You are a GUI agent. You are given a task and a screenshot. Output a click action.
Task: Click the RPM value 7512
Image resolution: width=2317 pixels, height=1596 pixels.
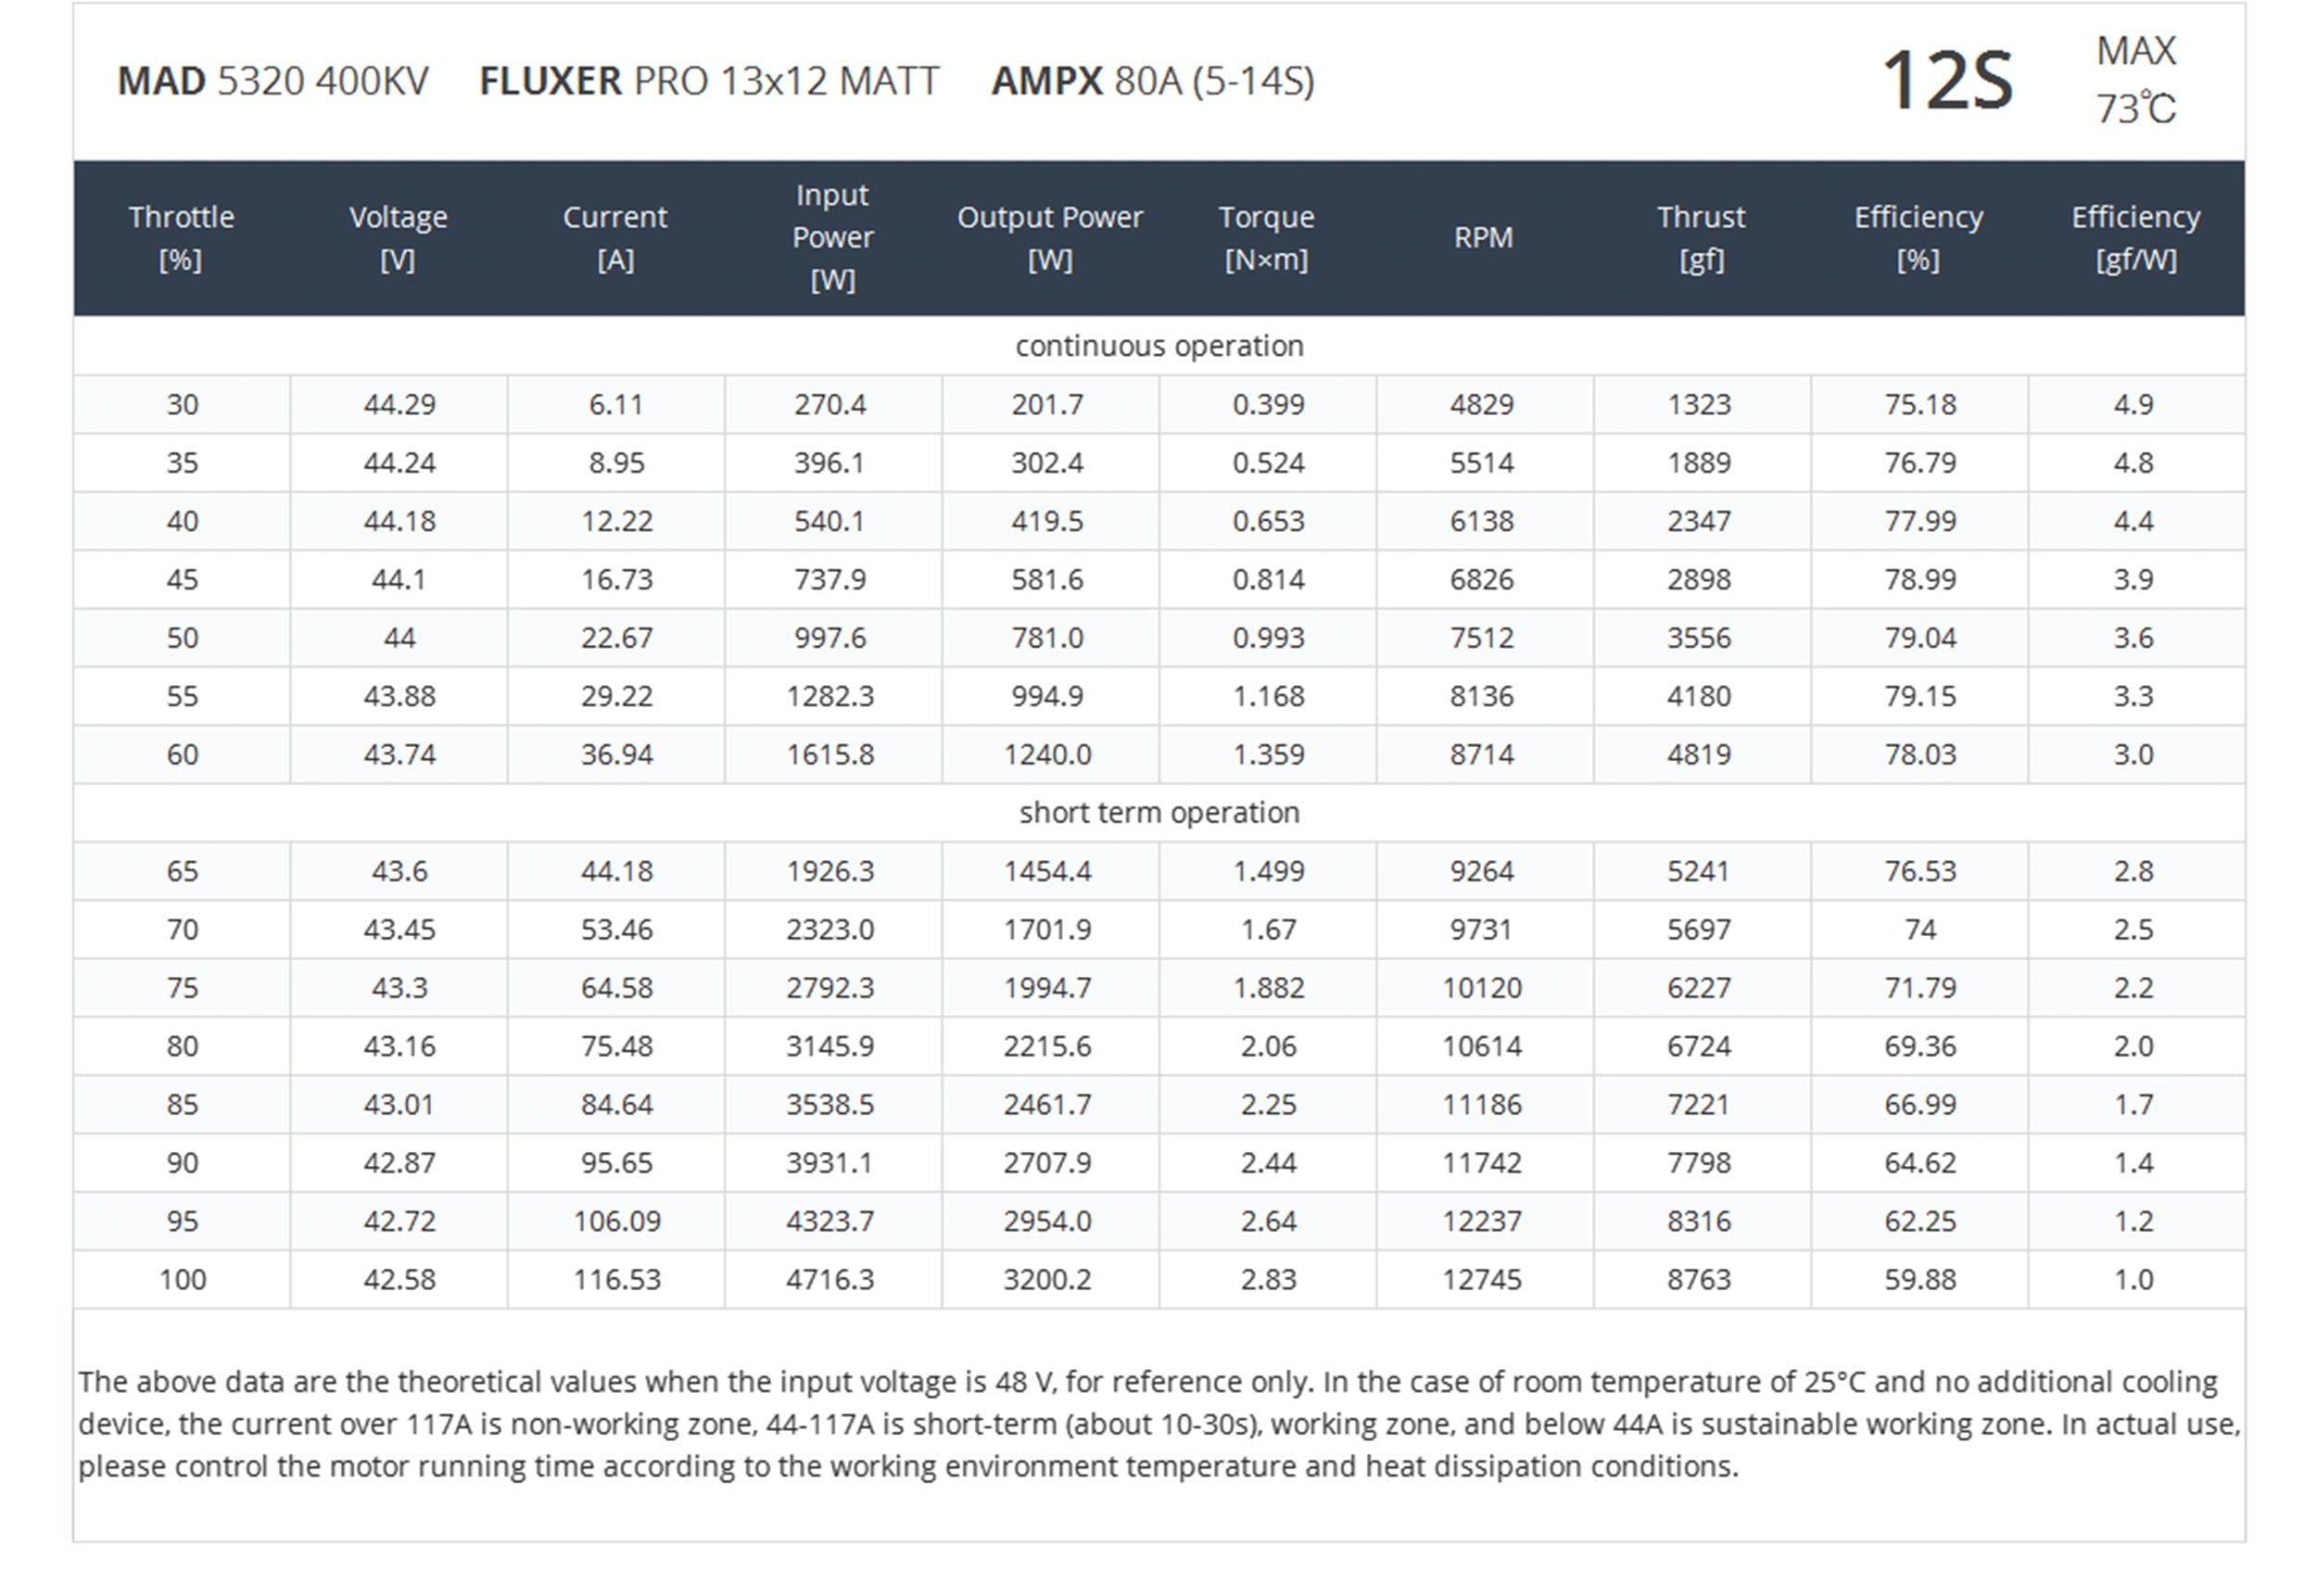click(x=1482, y=638)
